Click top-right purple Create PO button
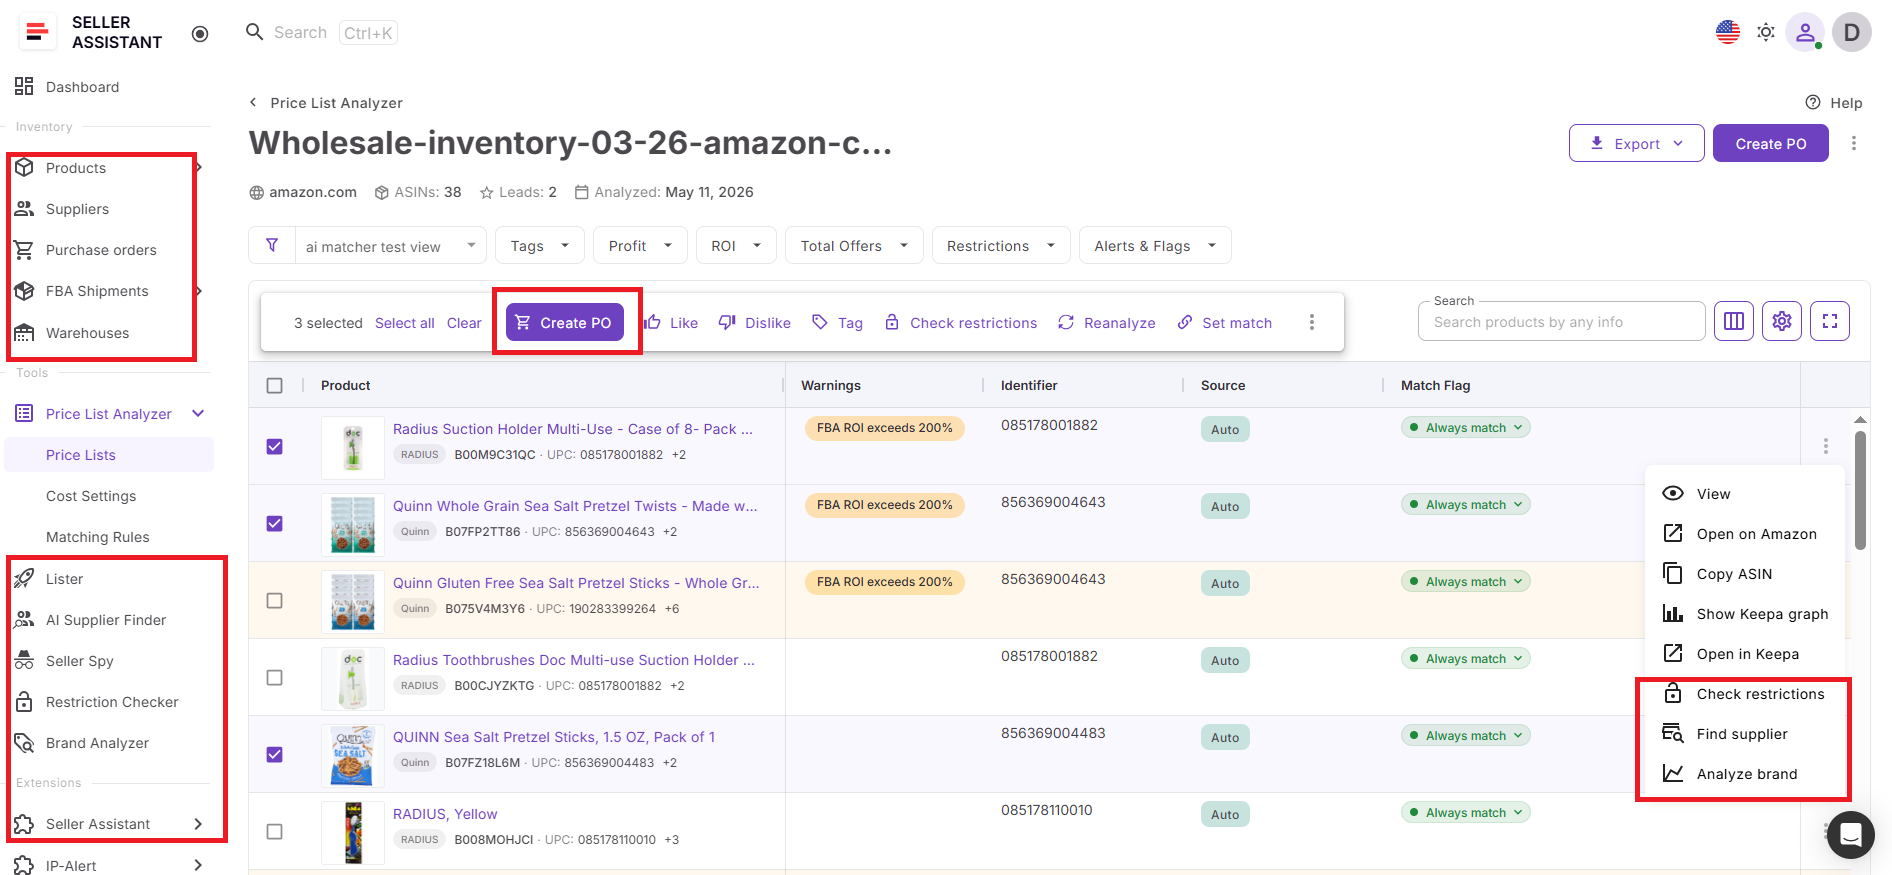 point(1771,143)
